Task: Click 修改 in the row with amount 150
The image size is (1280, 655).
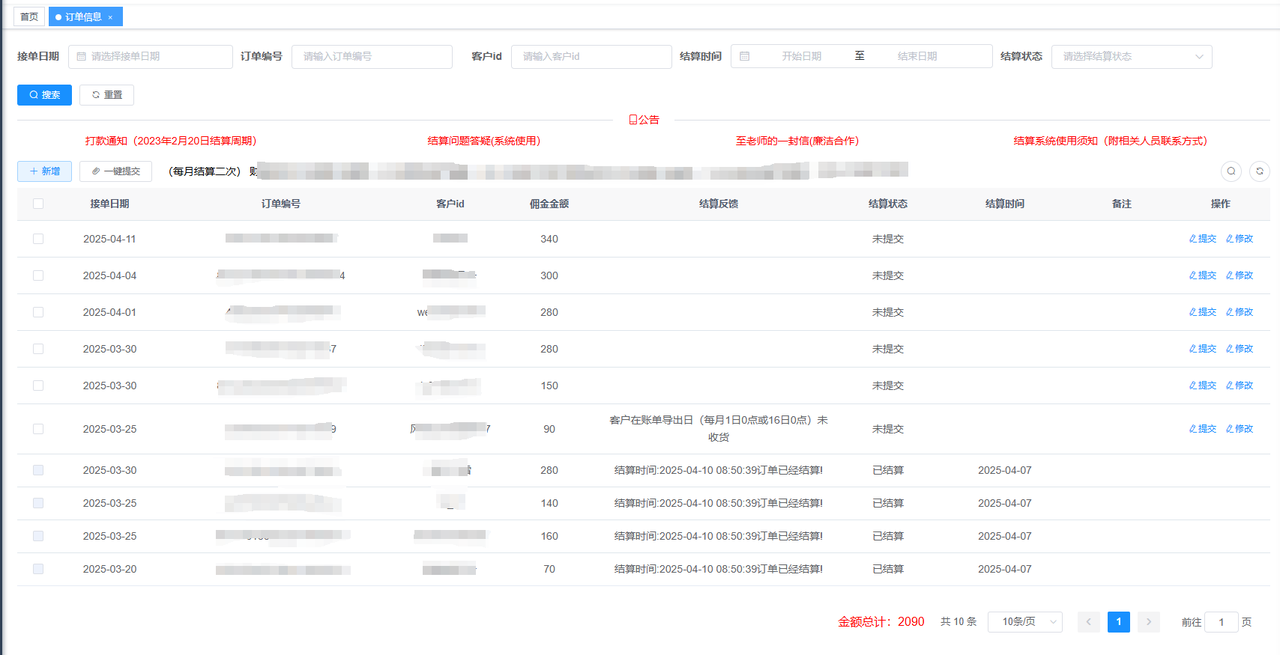Action: [x=1239, y=385]
